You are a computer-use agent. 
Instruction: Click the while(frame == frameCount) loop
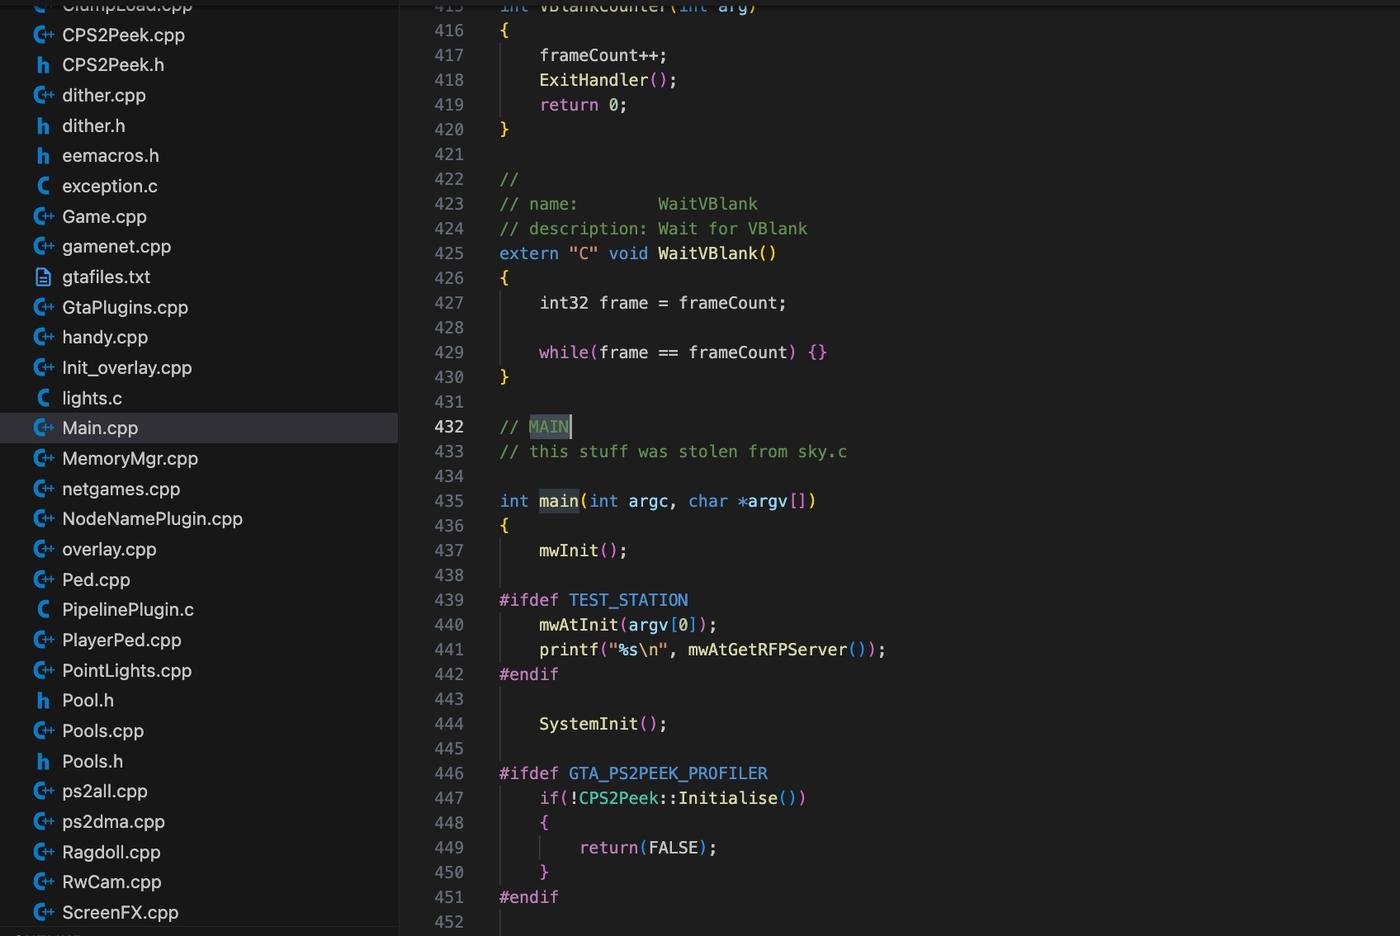(683, 352)
